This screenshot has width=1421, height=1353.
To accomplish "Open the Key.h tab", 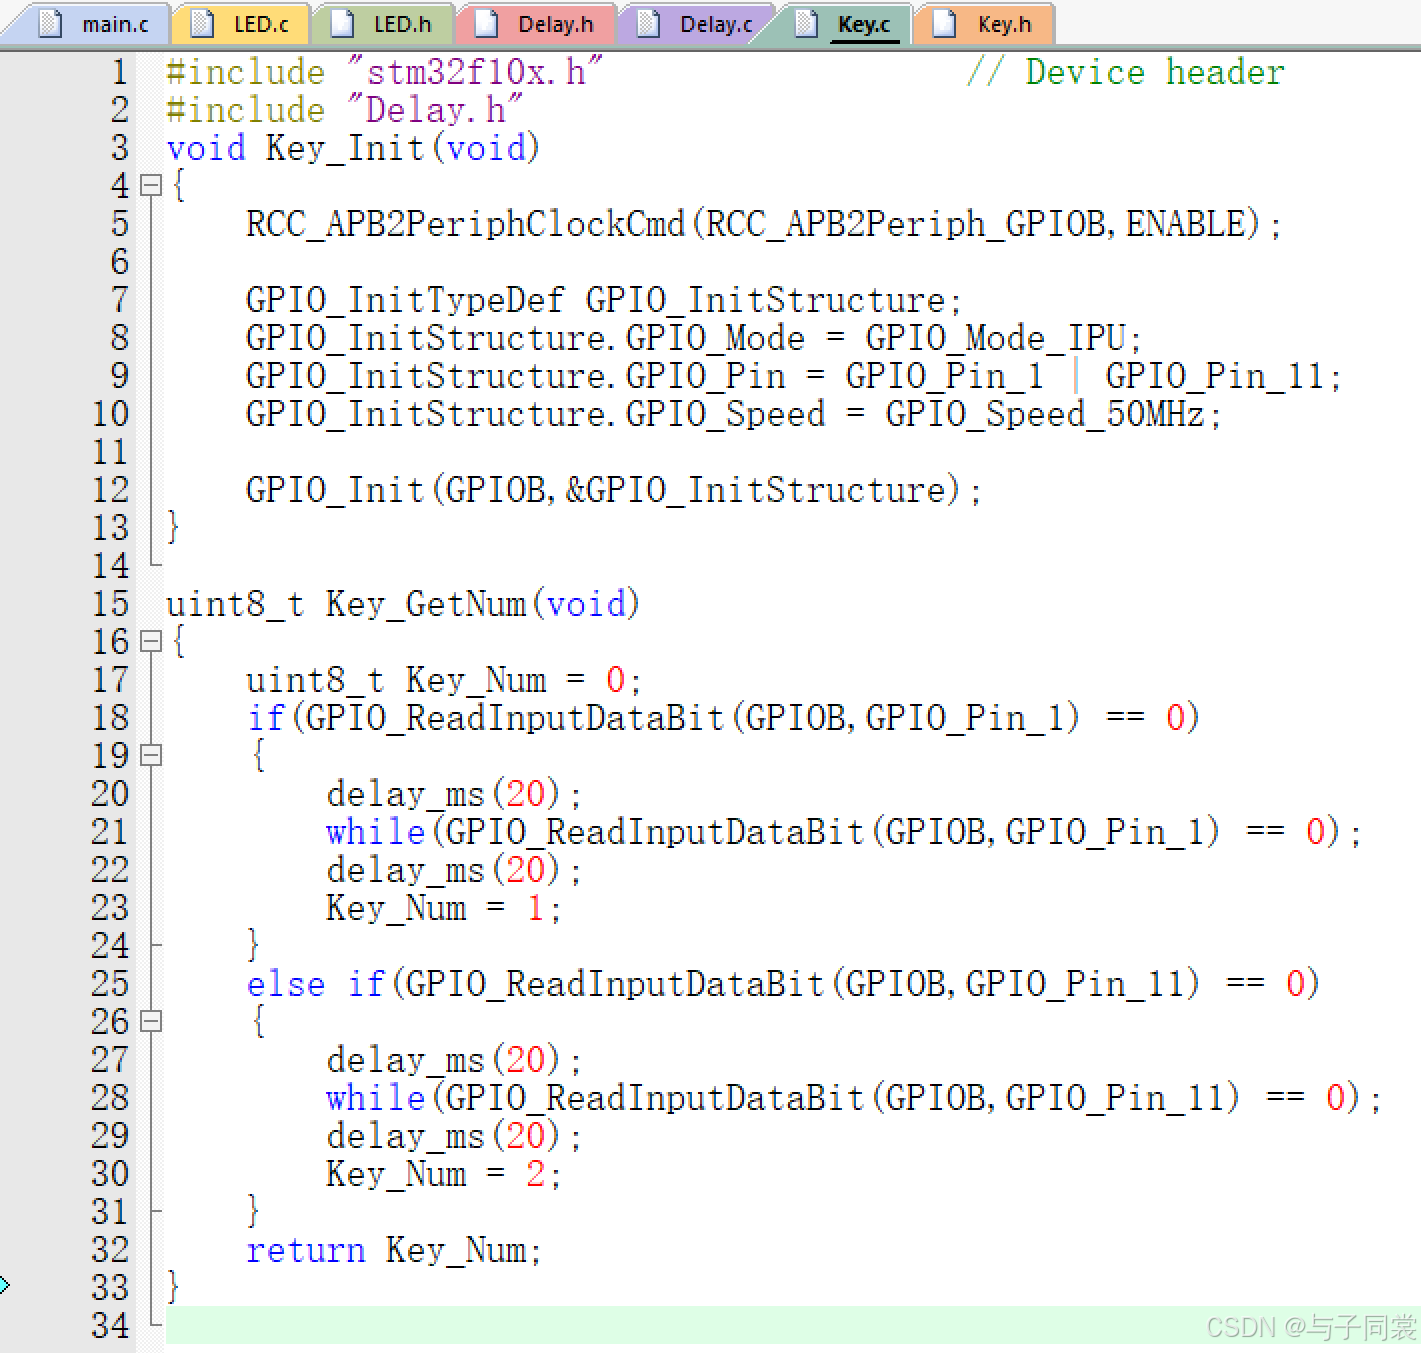I will point(1003,22).
